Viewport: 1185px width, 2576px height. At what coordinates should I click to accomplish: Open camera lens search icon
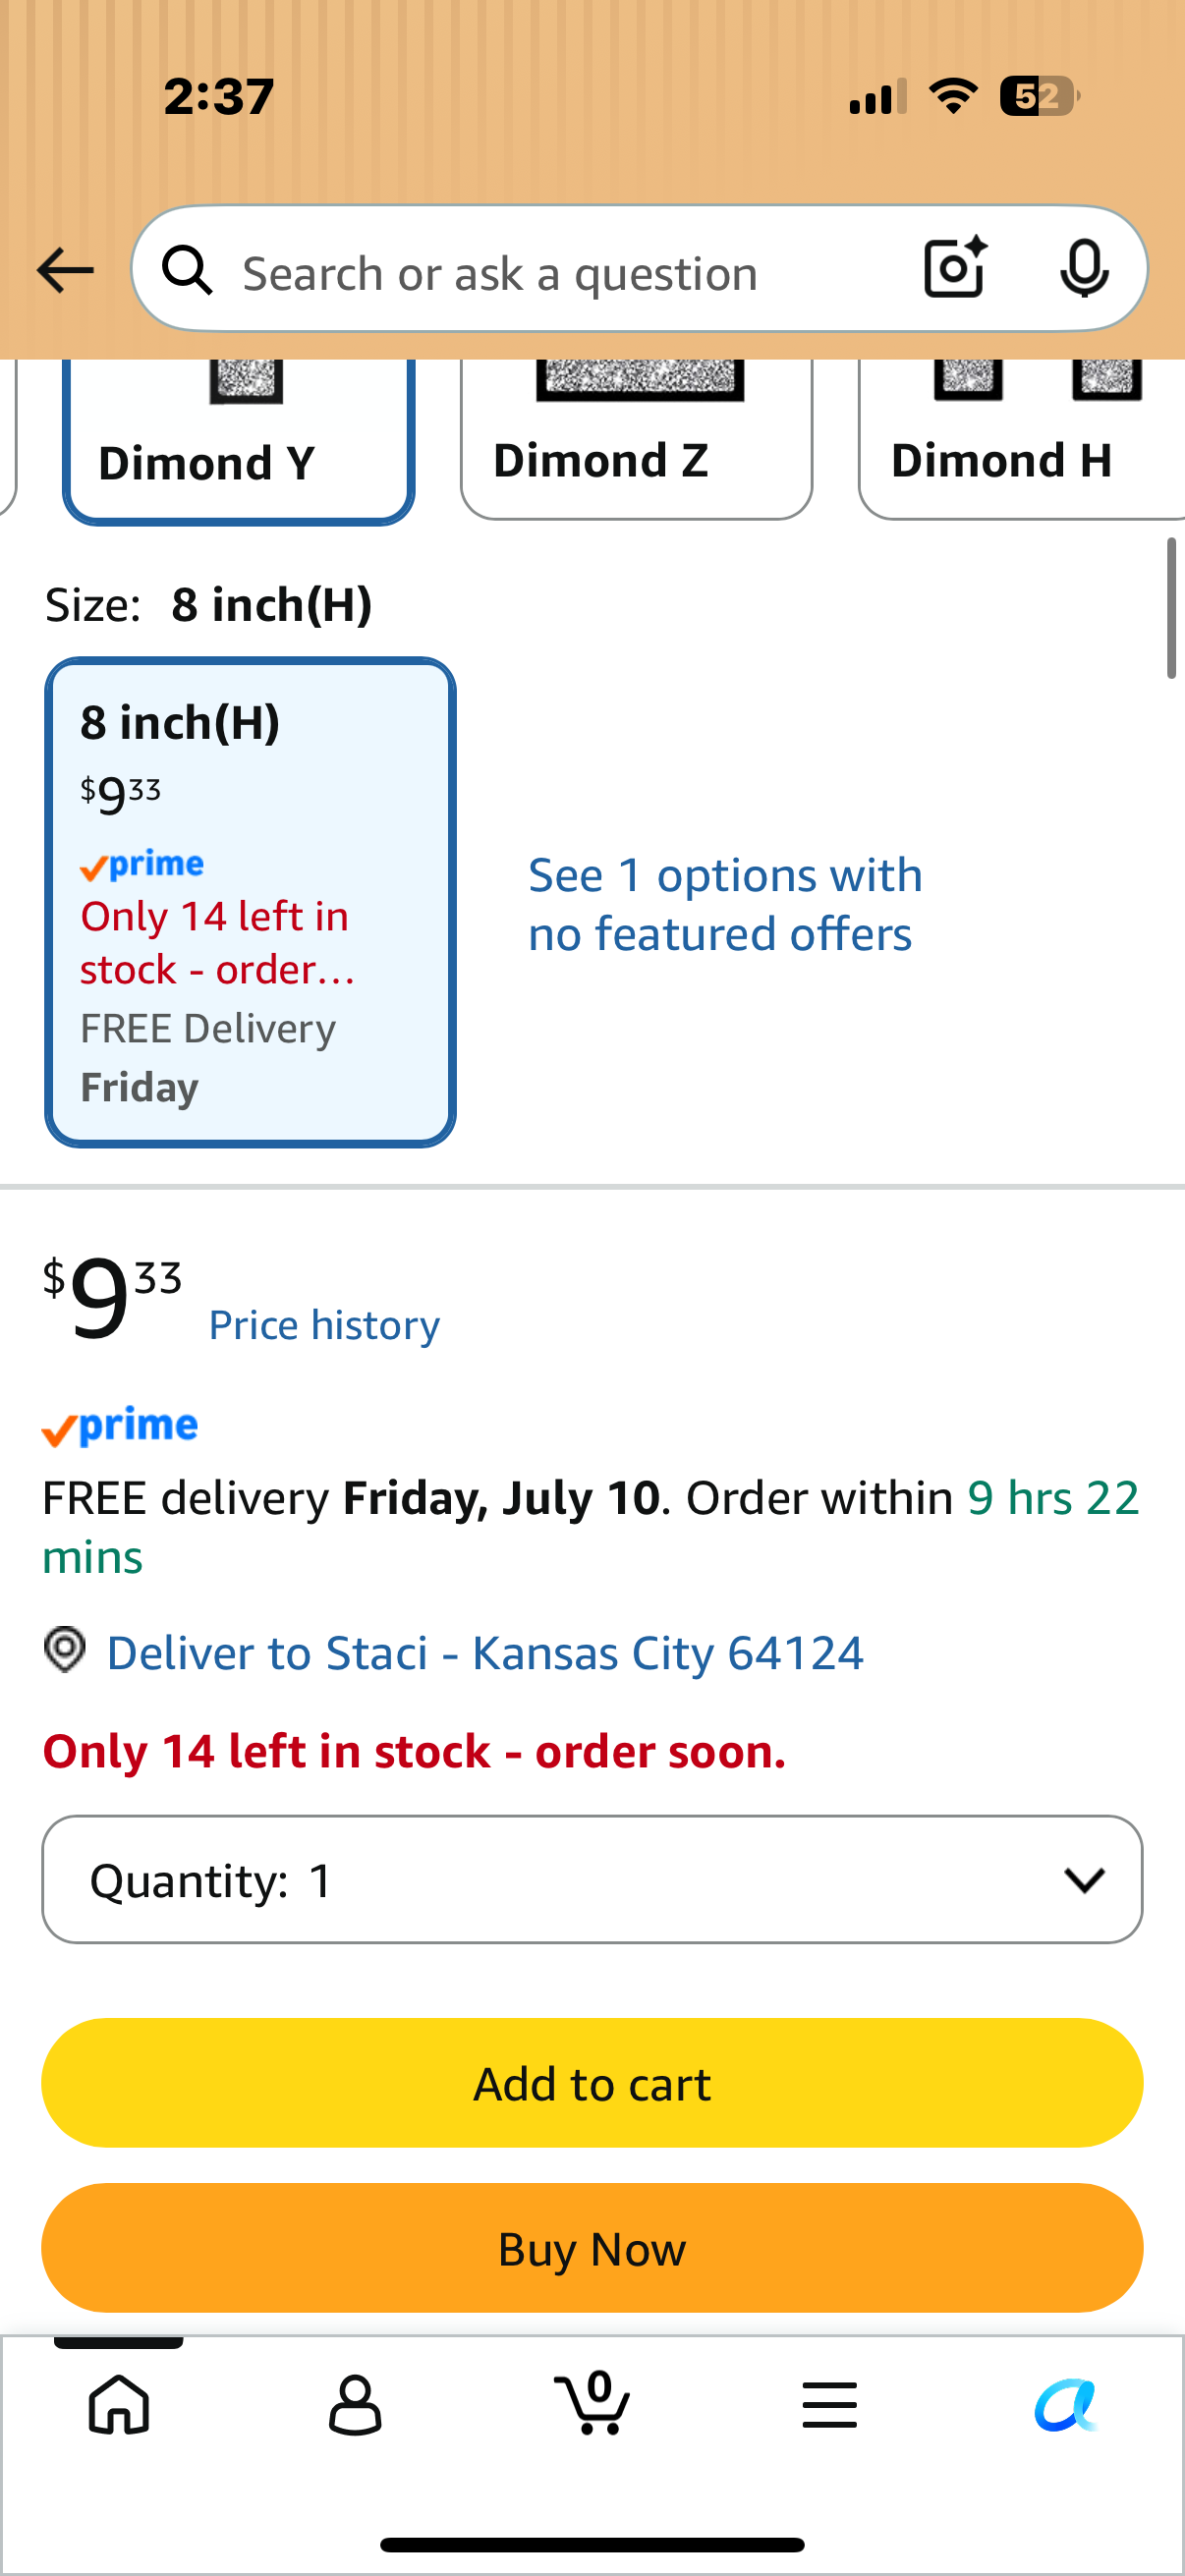pos(955,268)
